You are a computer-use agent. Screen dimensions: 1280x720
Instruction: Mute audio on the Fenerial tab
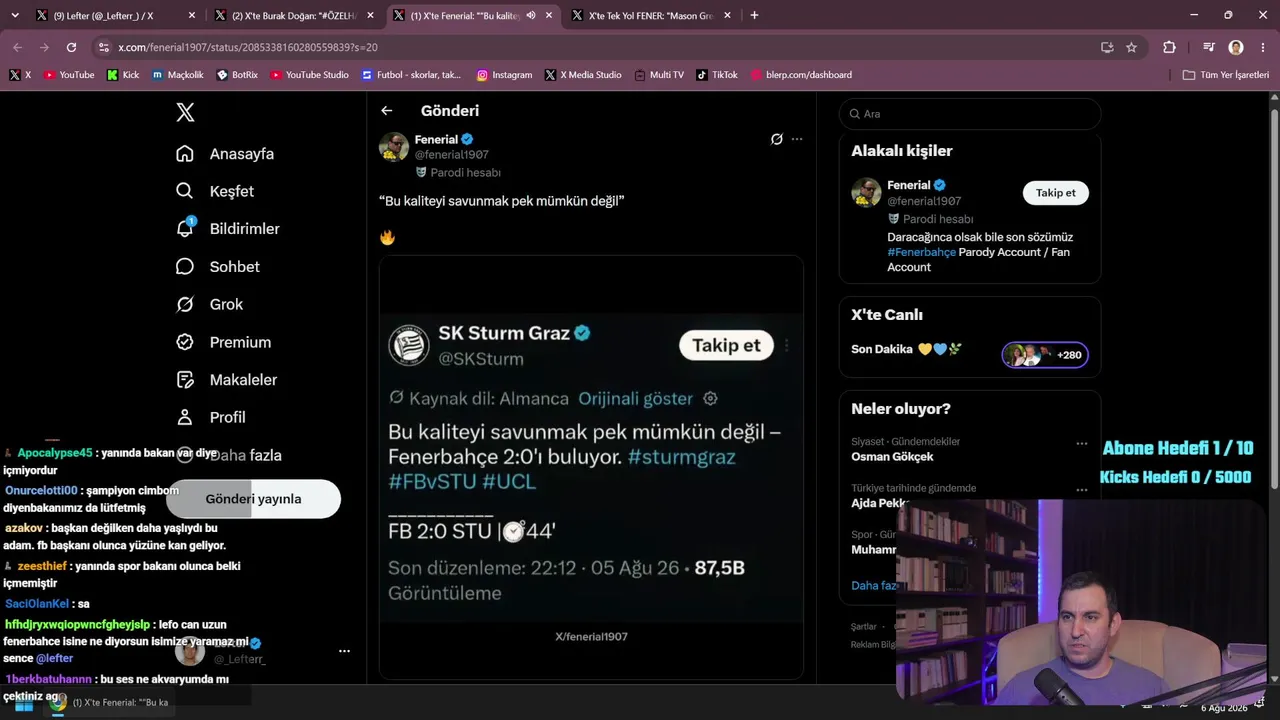pos(531,15)
